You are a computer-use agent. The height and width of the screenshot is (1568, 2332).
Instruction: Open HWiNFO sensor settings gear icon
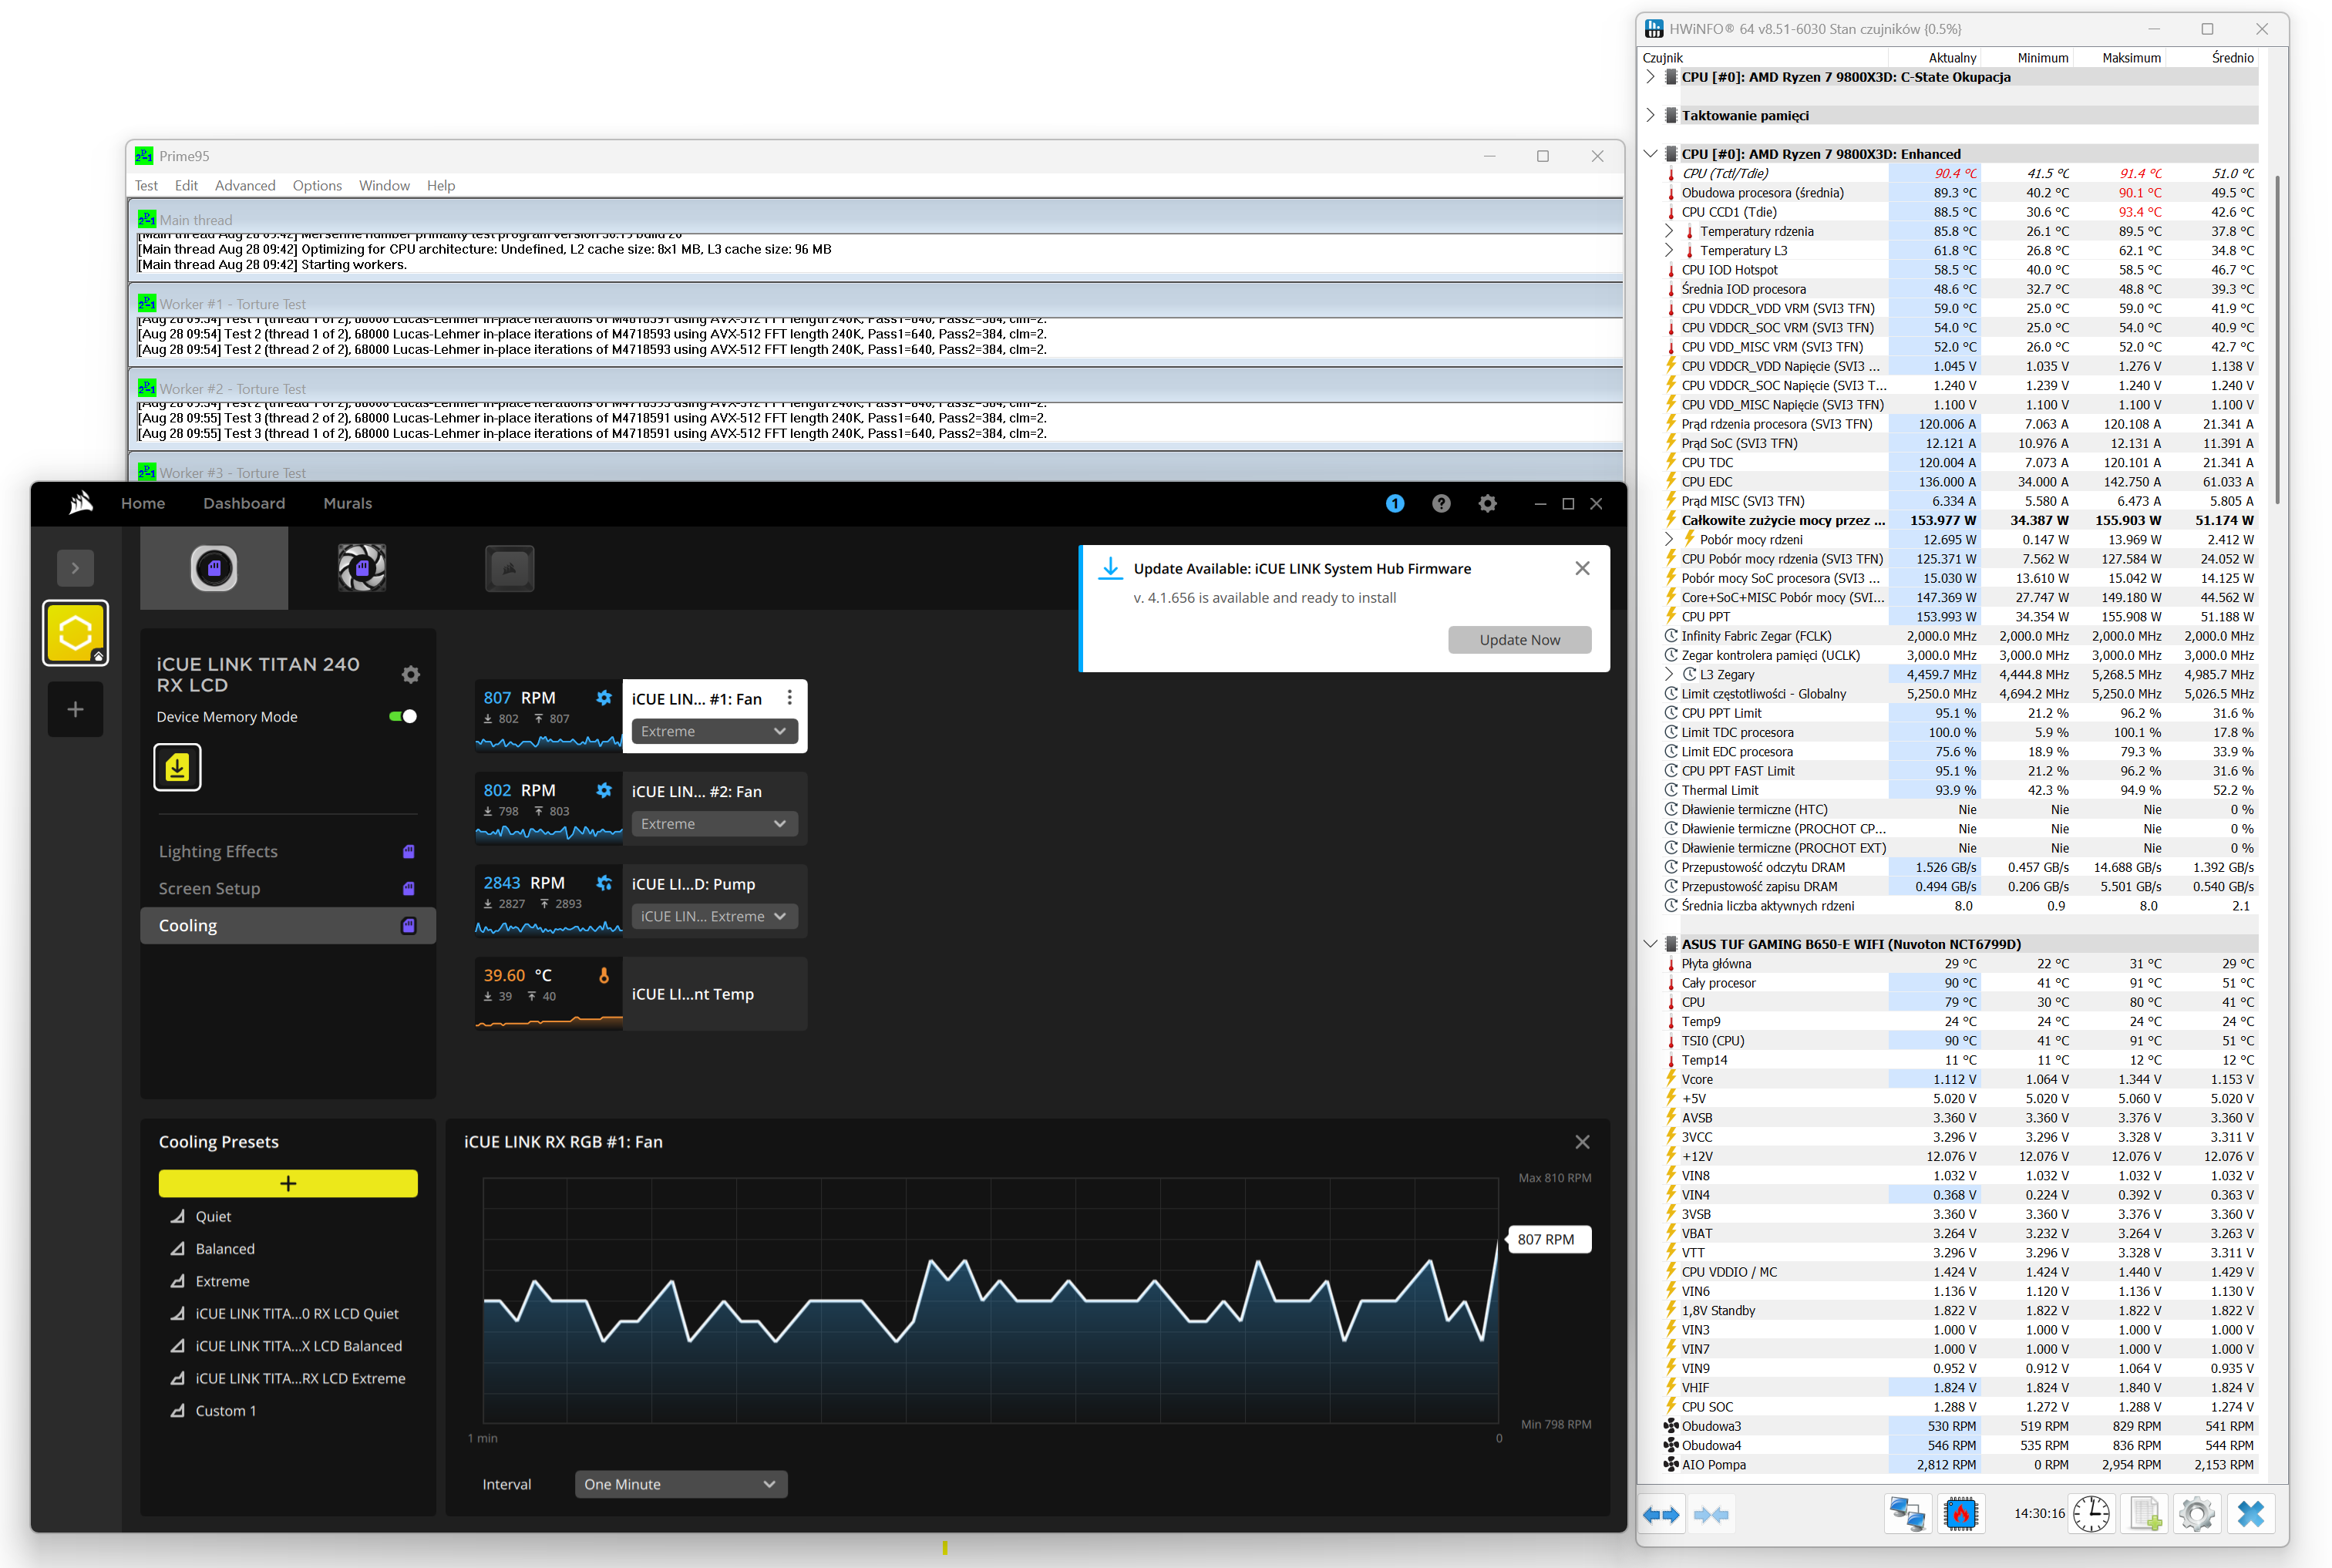tap(2197, 1514)
